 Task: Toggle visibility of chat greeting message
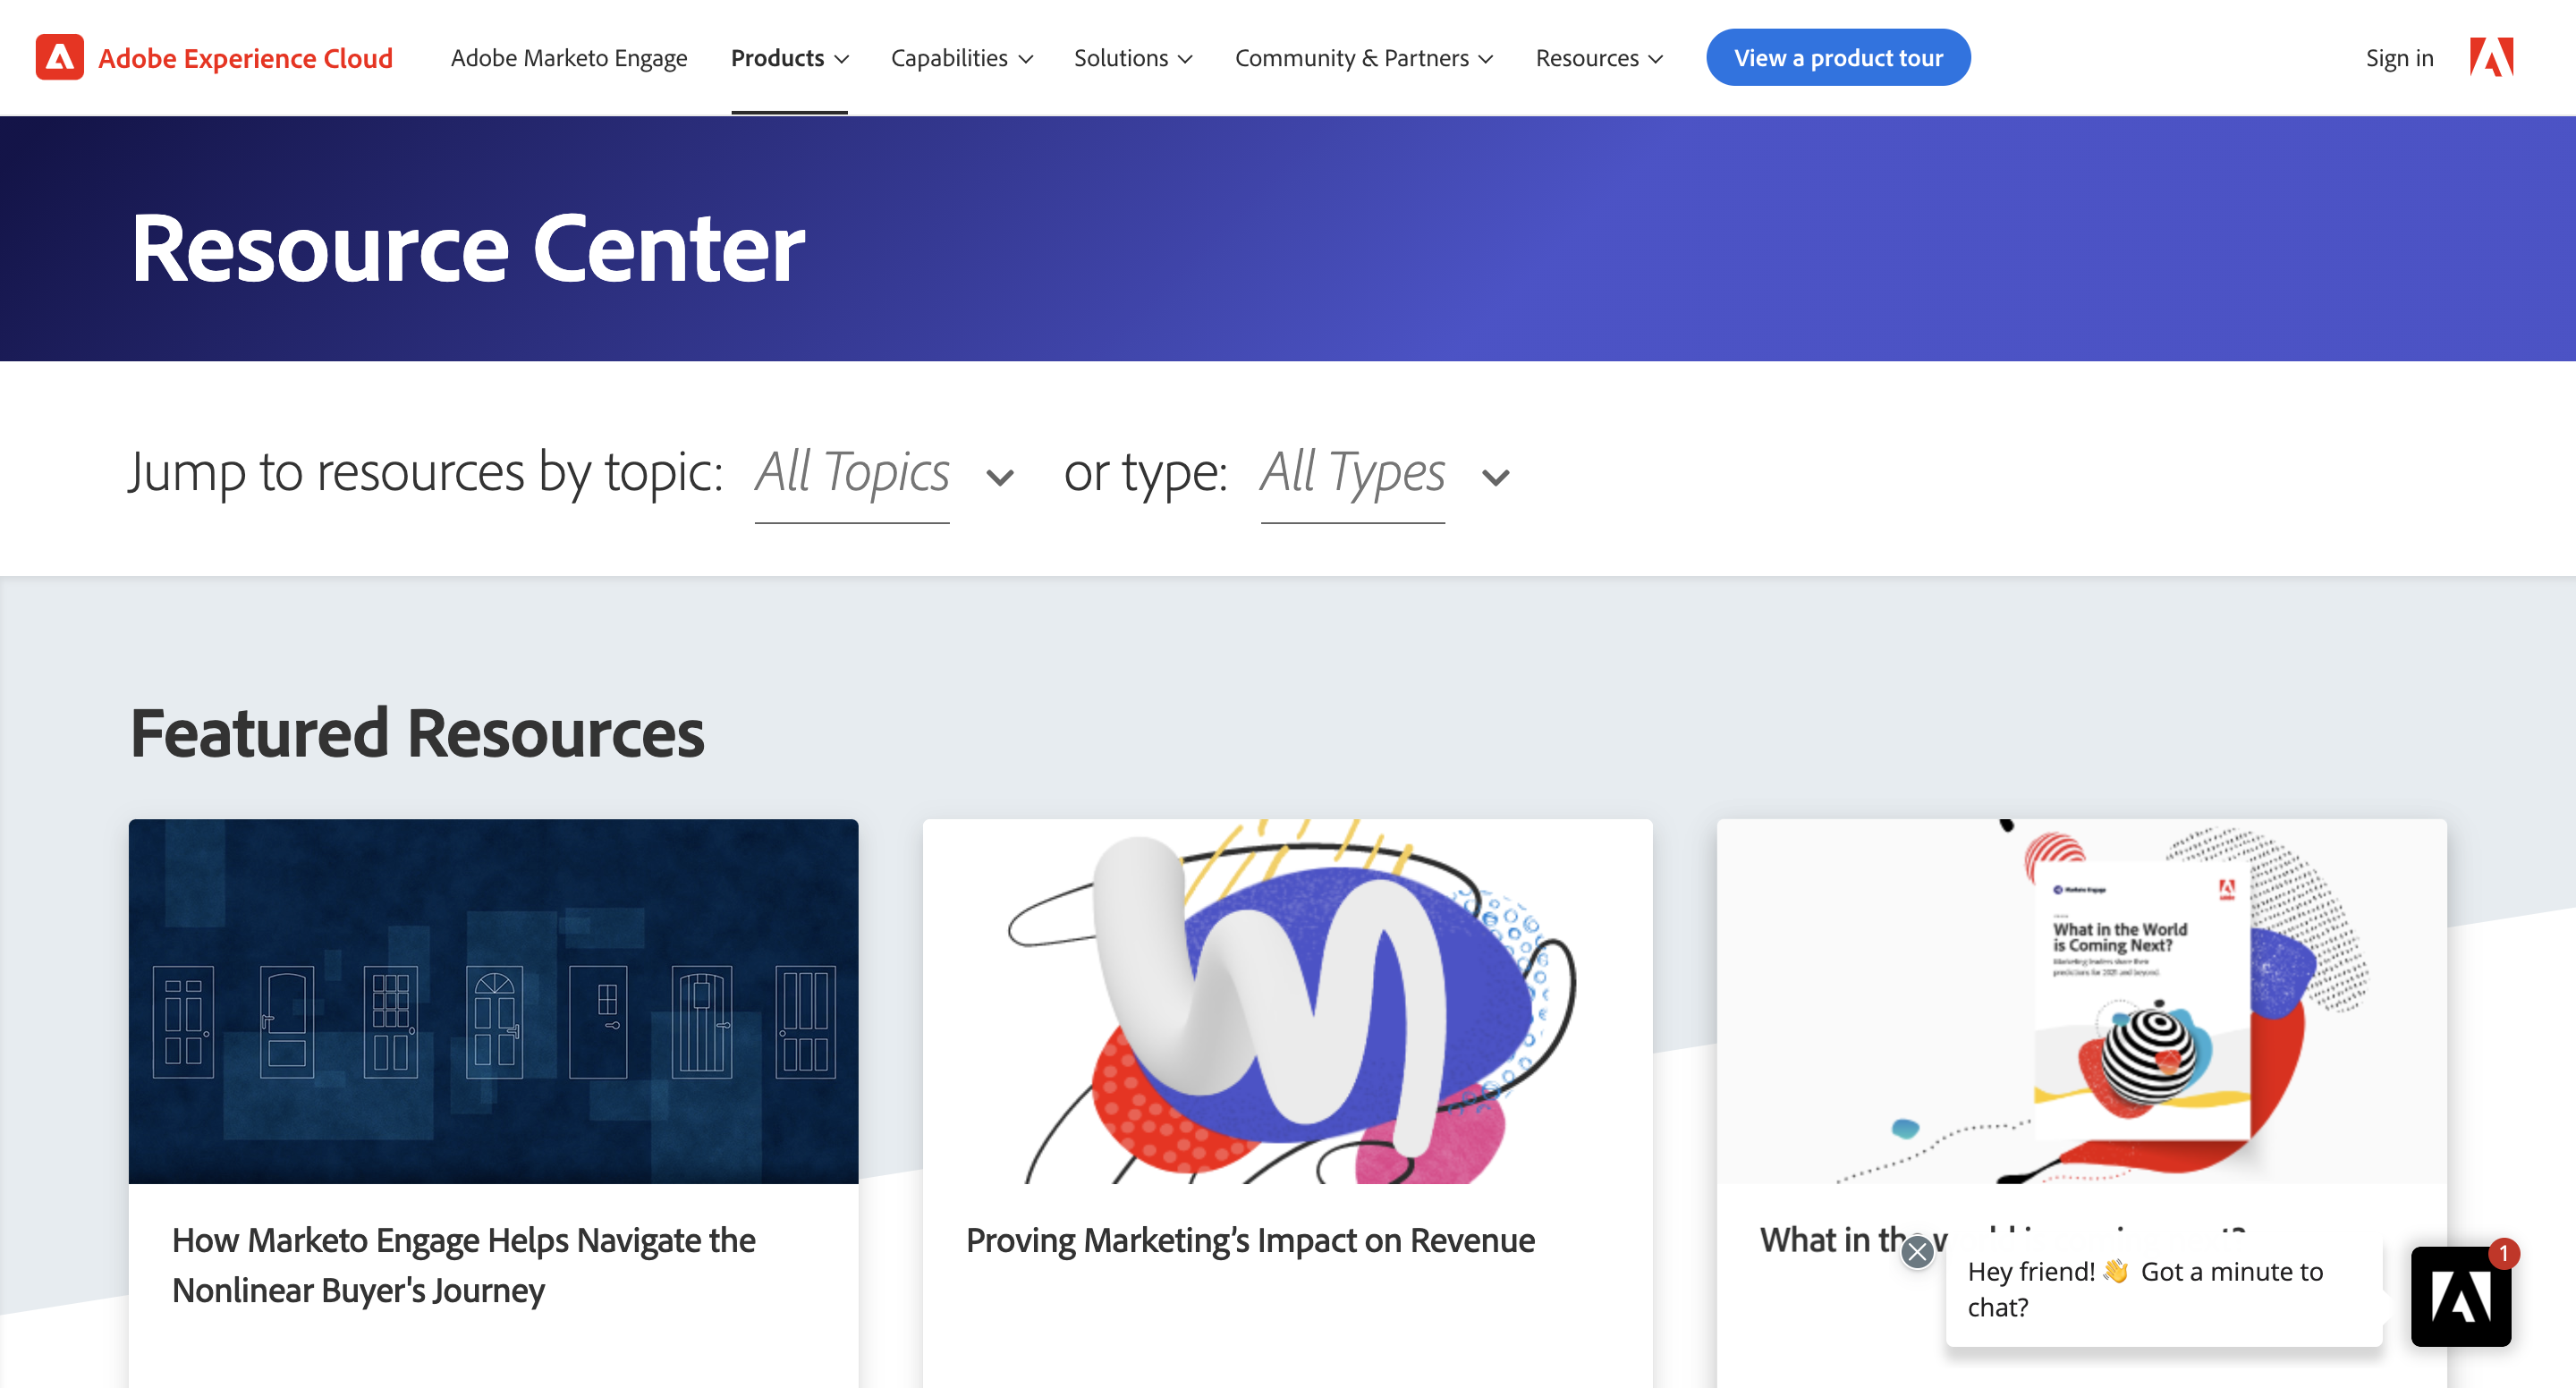coord(1918,1248)
